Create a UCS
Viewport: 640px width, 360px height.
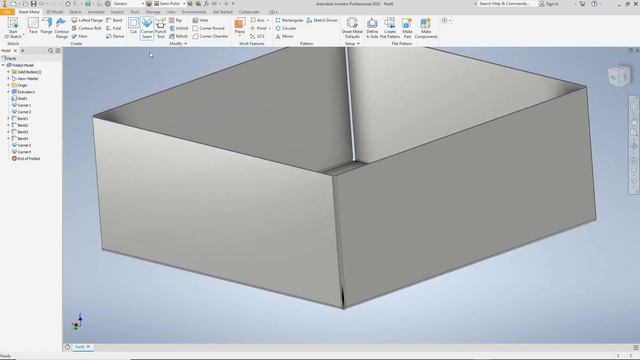coord(258,36)
